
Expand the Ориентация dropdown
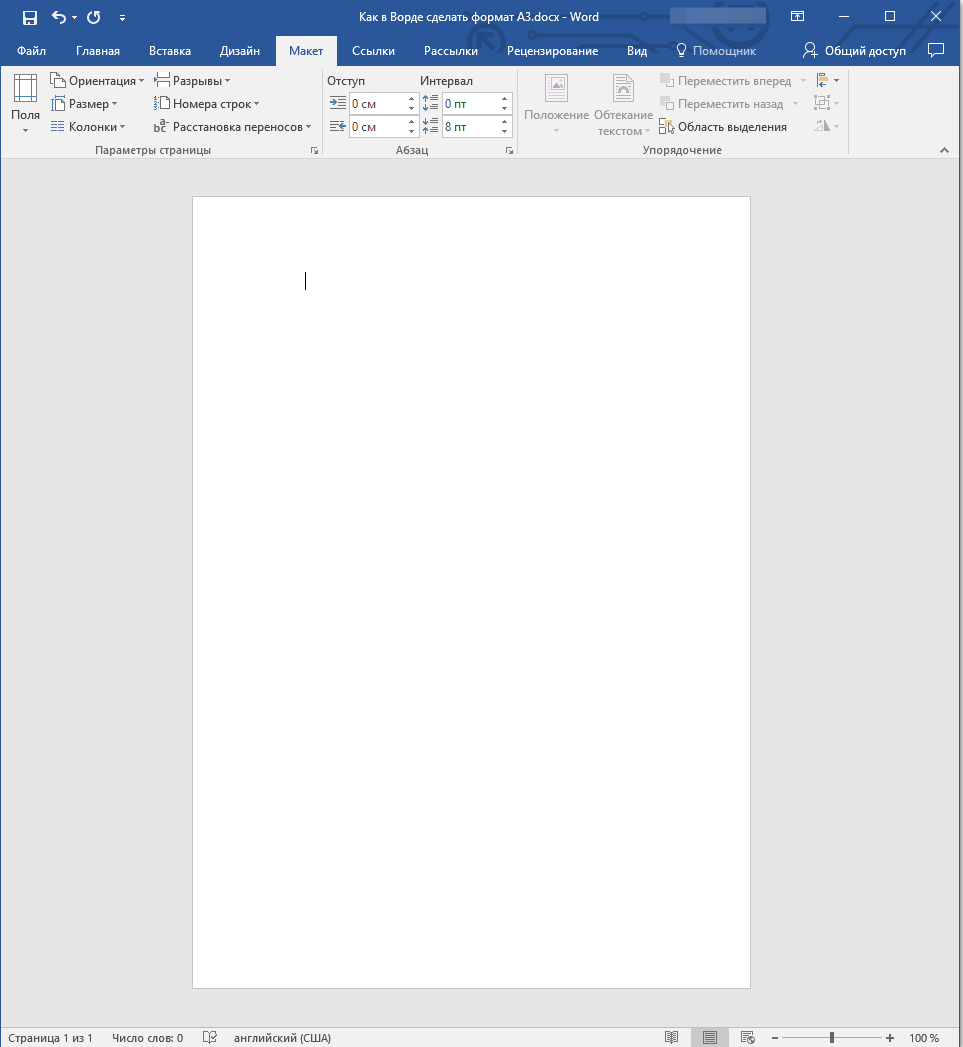97,81
